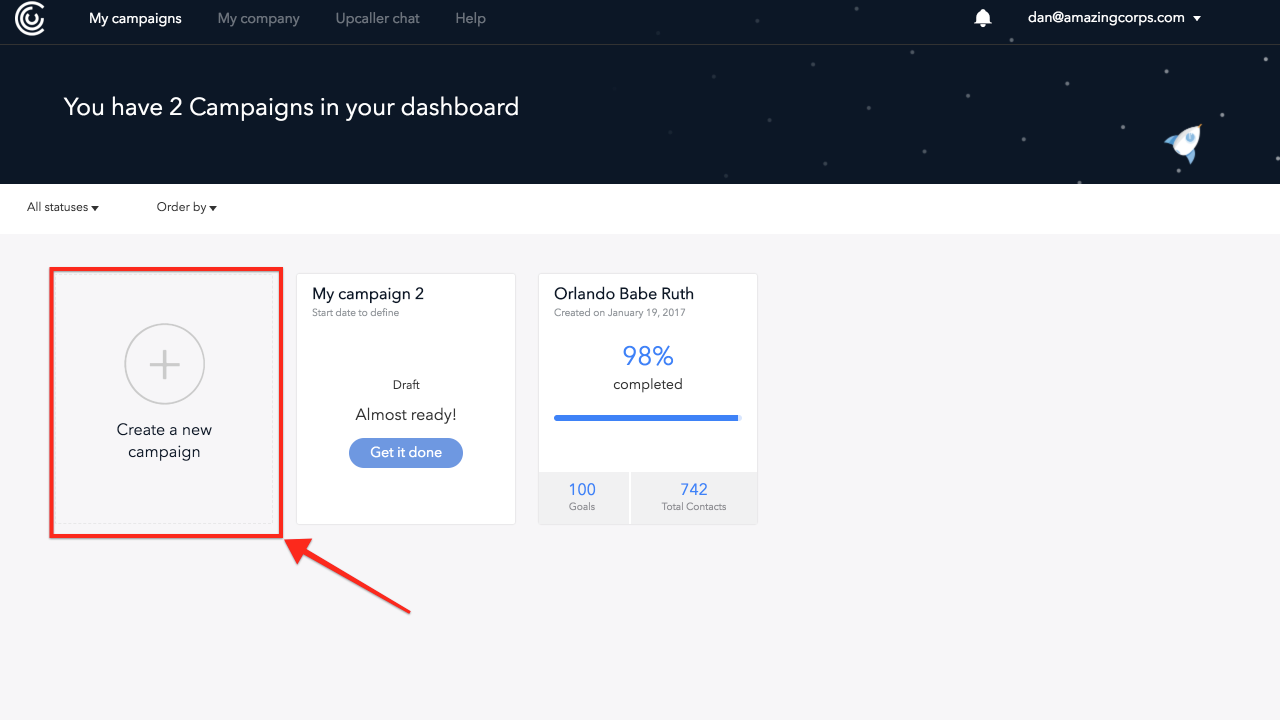This screenshot has height=720, width=1280.
Task: Click the plus circle icon
Action: (165, 364)
